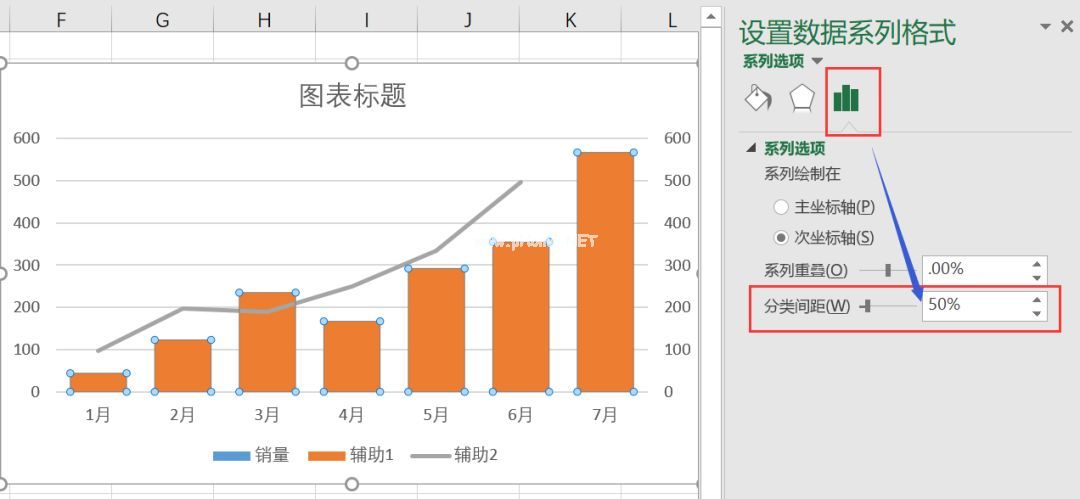1080x499 pixels.
Task: Increase 分类间距 with the up arrow
Action: (1037, 299)
